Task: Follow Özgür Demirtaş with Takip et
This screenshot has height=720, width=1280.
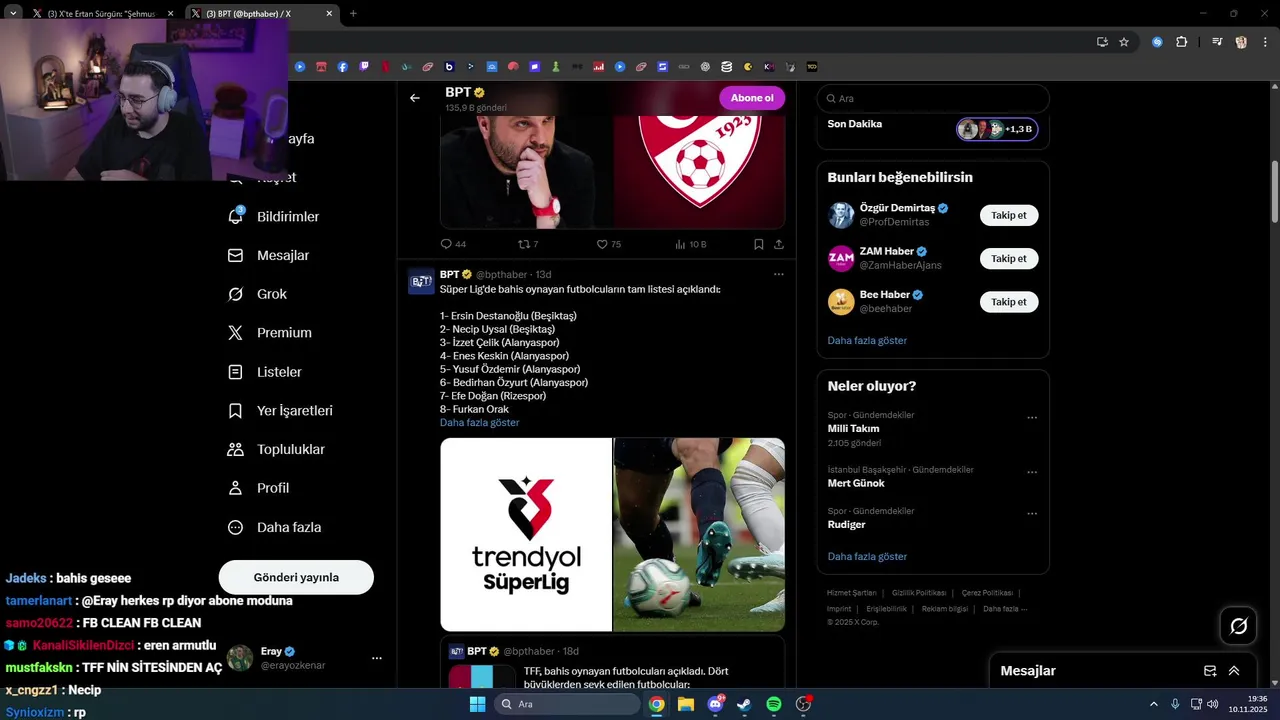Action: (1009, 215)
